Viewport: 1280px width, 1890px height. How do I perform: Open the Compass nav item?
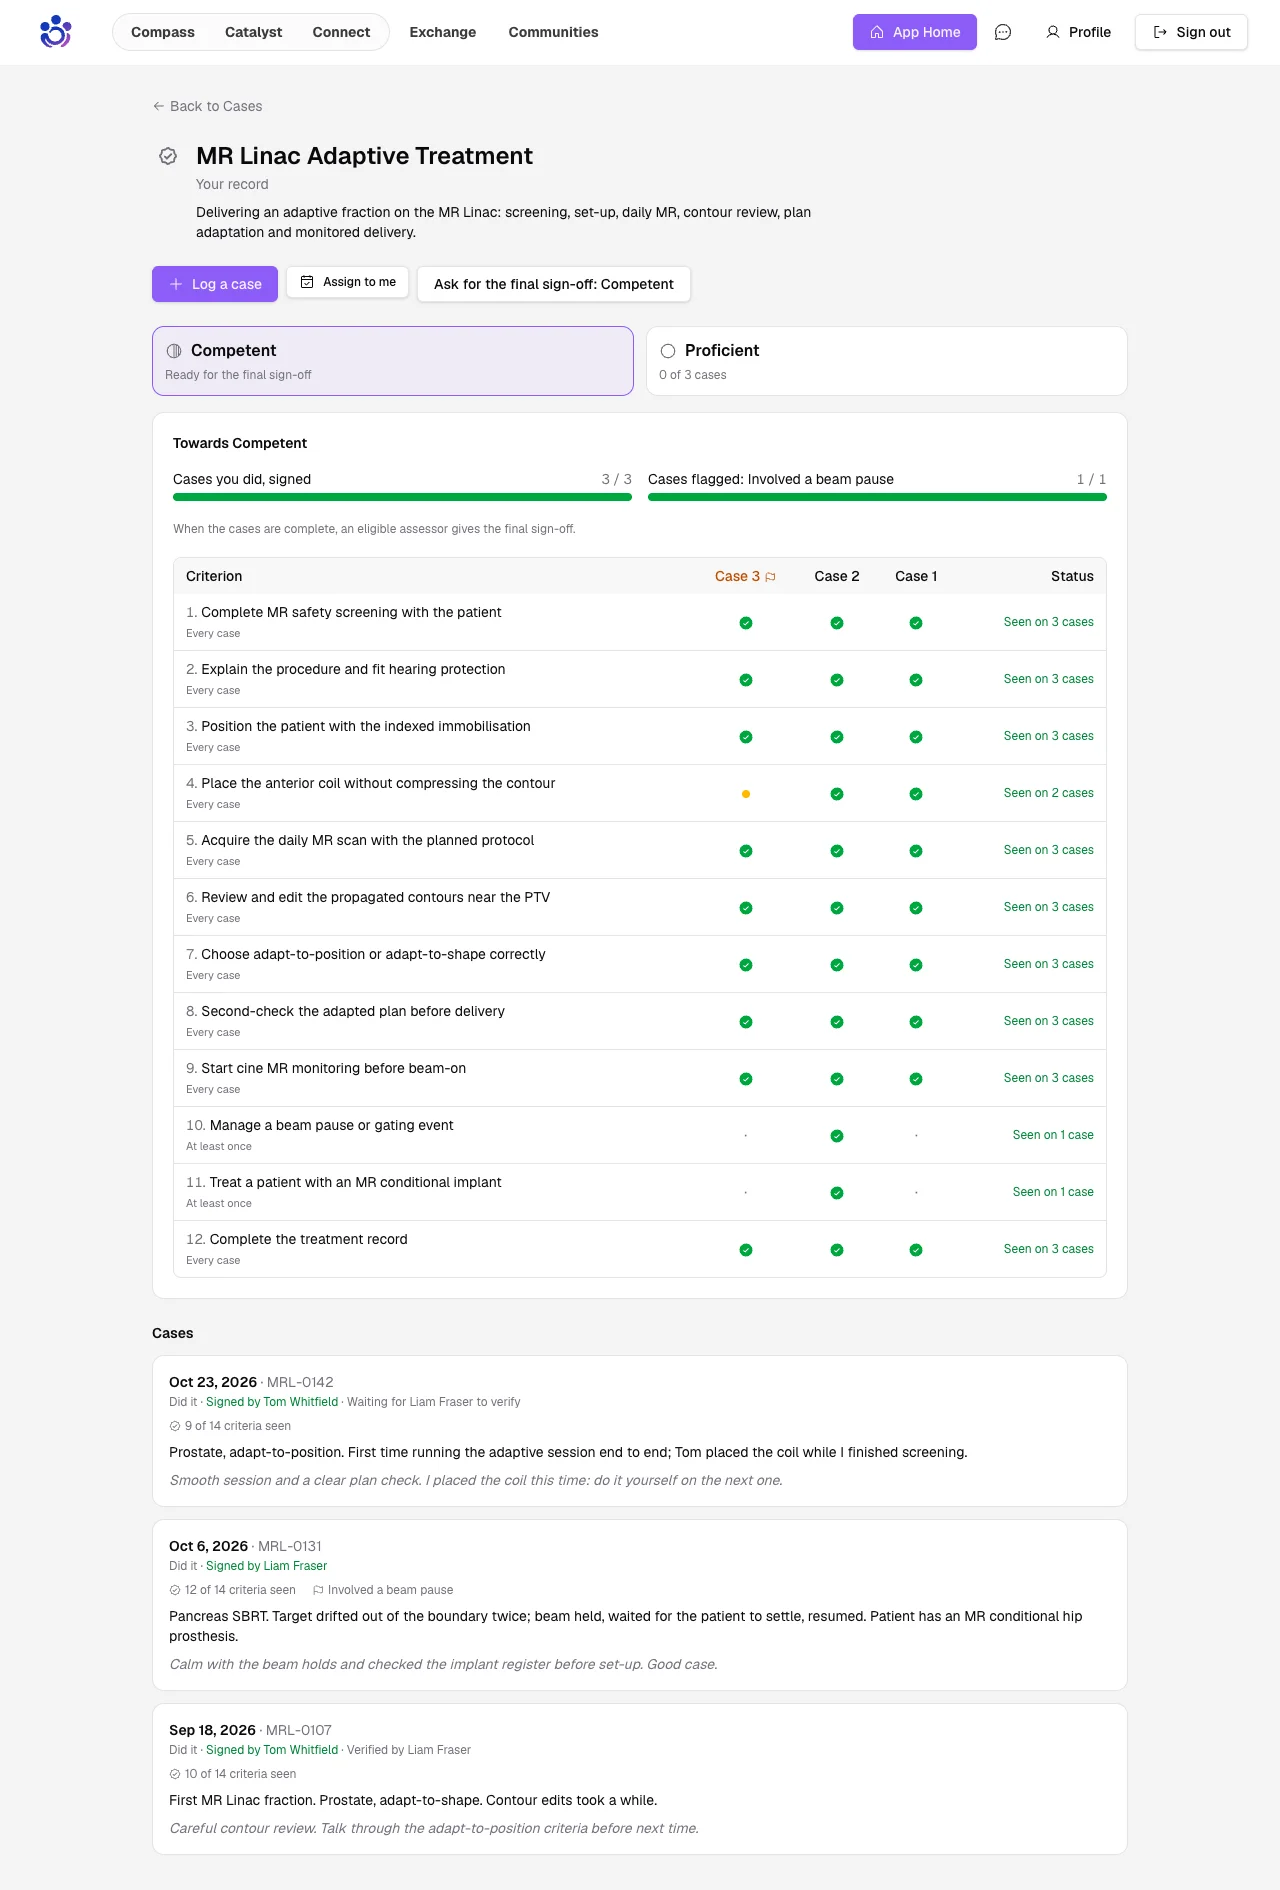[163, 32]
